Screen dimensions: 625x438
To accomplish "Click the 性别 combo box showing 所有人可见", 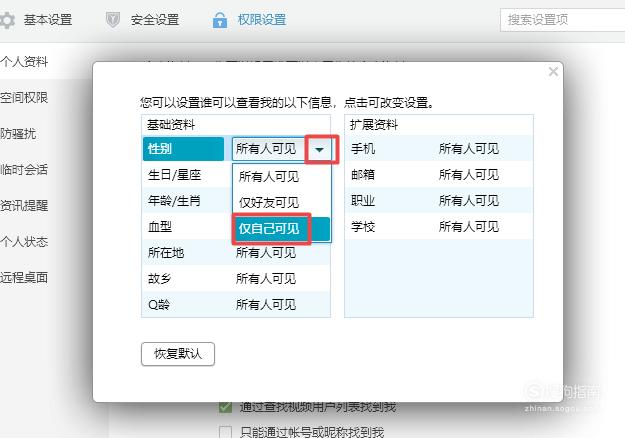I will [x=281, y=149].
